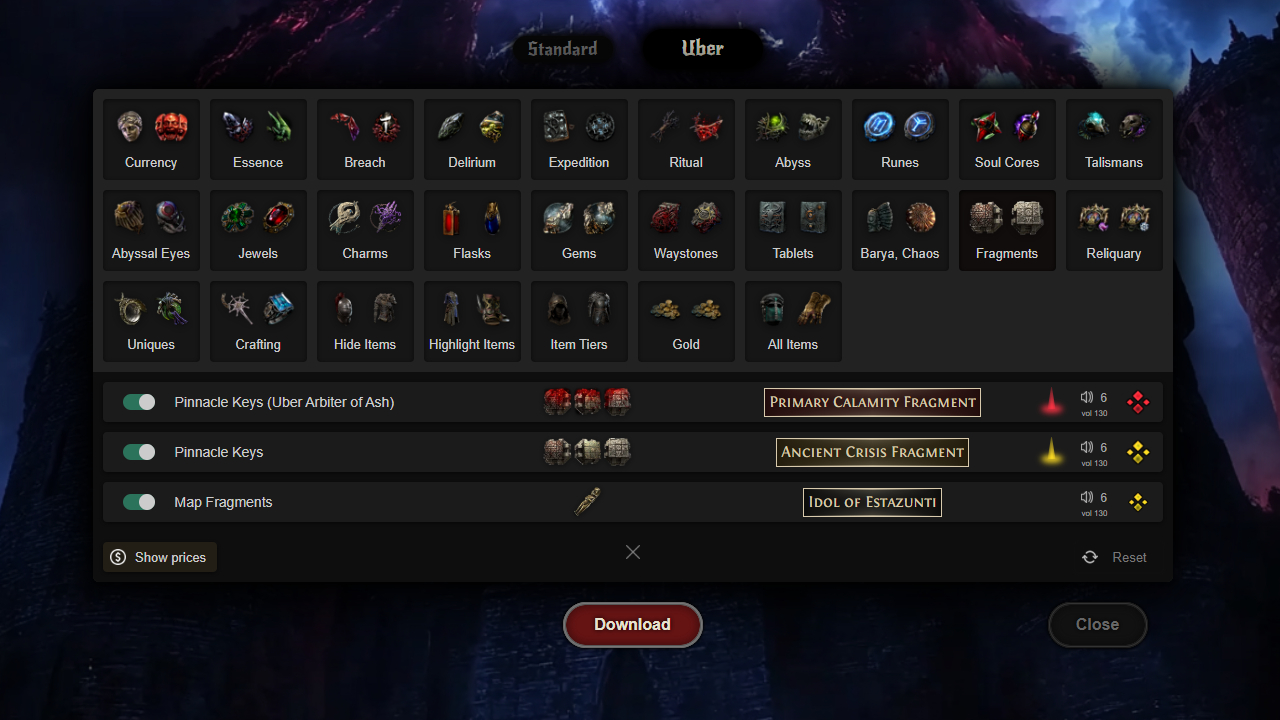This screenshot has width=1280, height=720.
Task: Click the Download button
Action: [x=633, y=625]
